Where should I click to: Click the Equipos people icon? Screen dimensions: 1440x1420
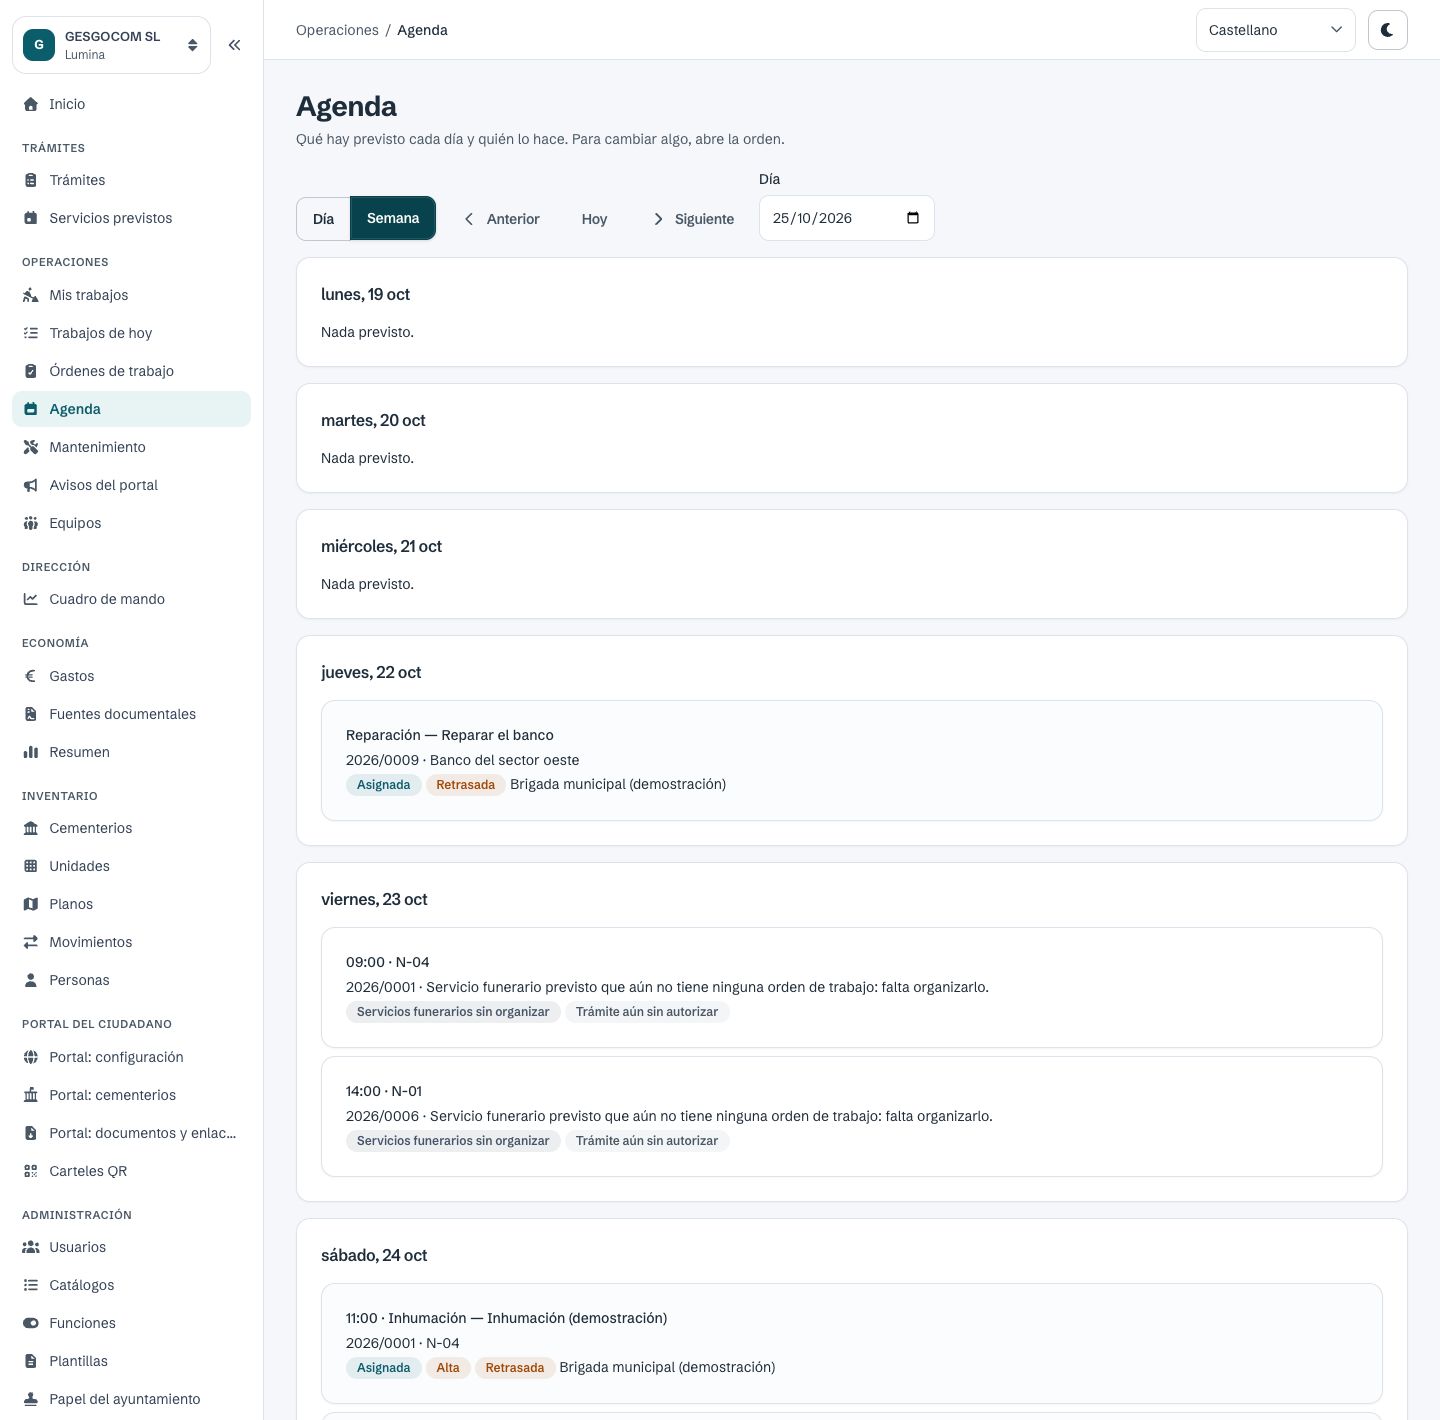31,523
